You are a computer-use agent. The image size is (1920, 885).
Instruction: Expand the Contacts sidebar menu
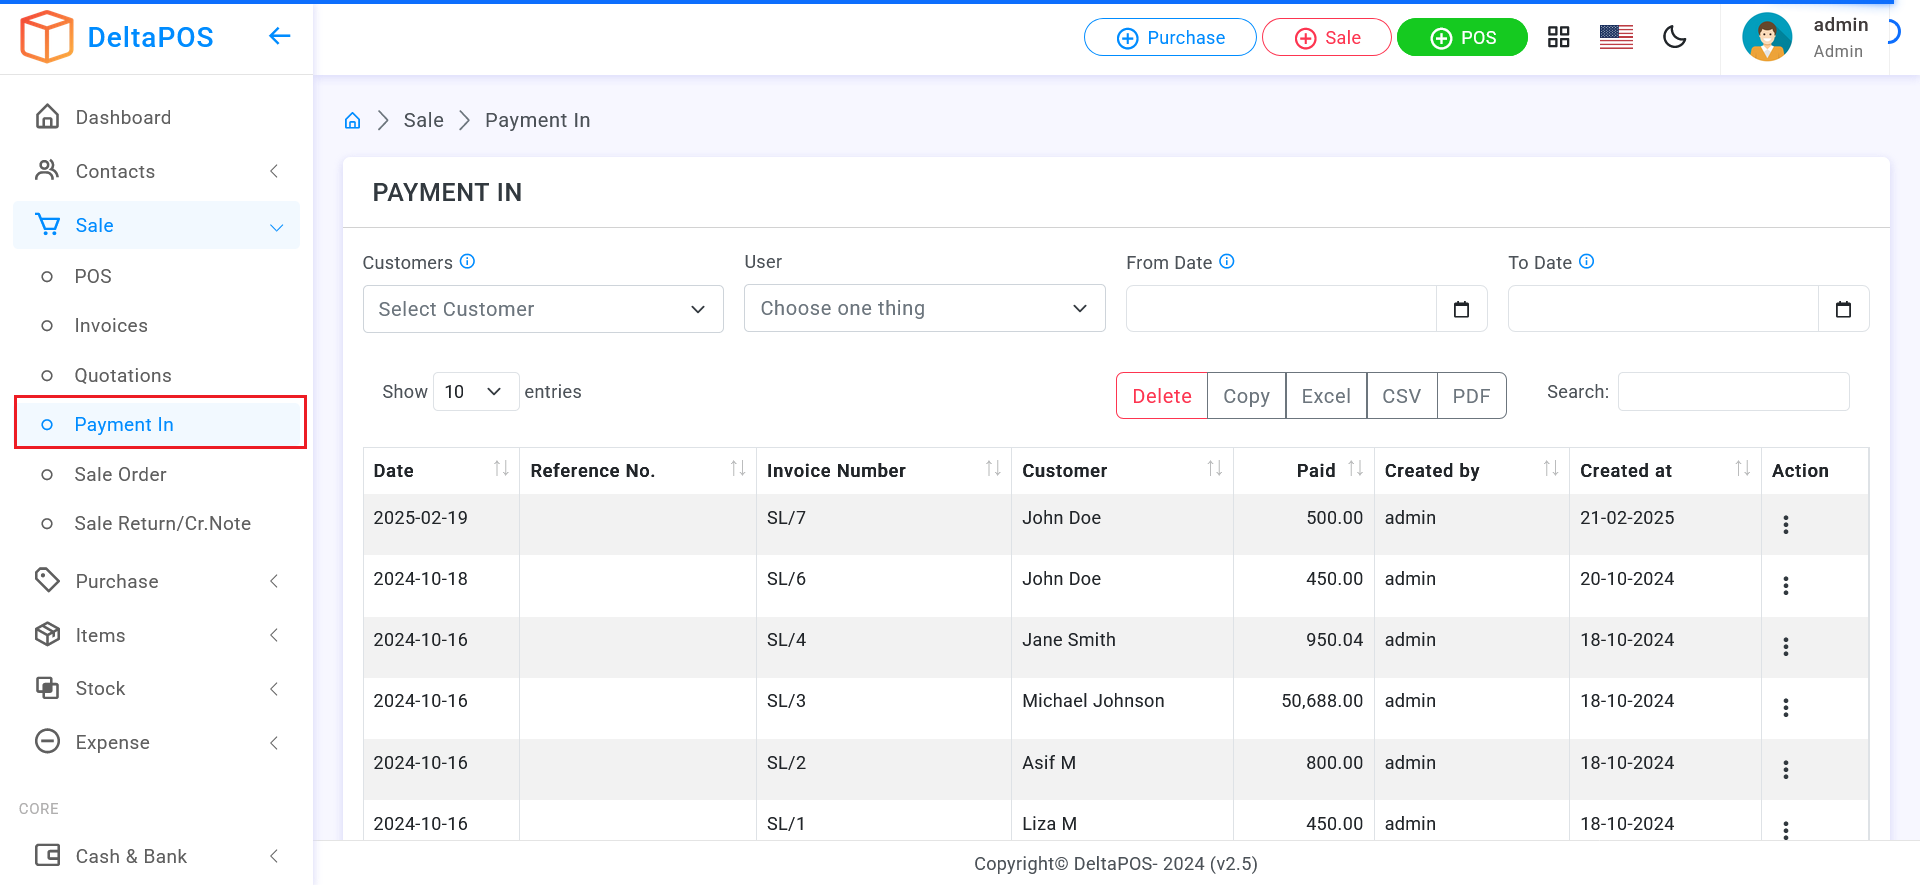pyautogui.click(x=157, y=171)
